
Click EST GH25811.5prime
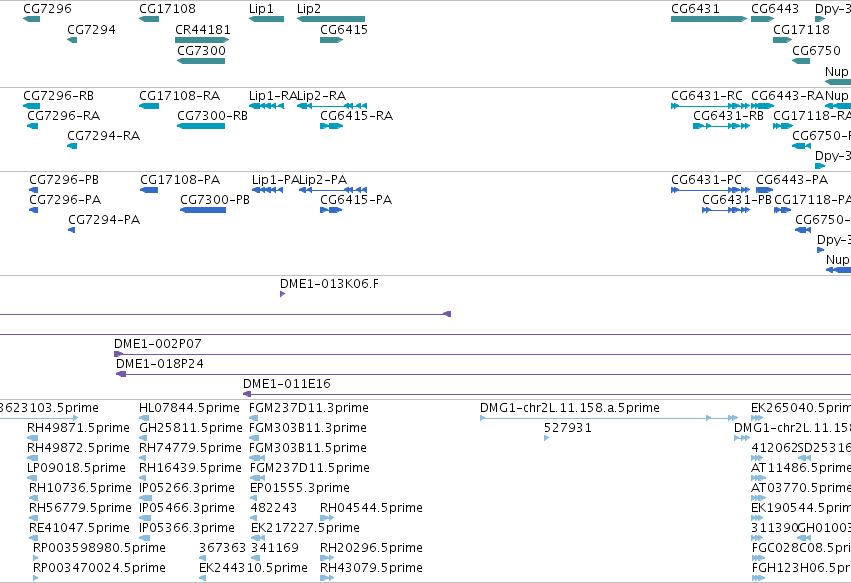tap(143, 438)
